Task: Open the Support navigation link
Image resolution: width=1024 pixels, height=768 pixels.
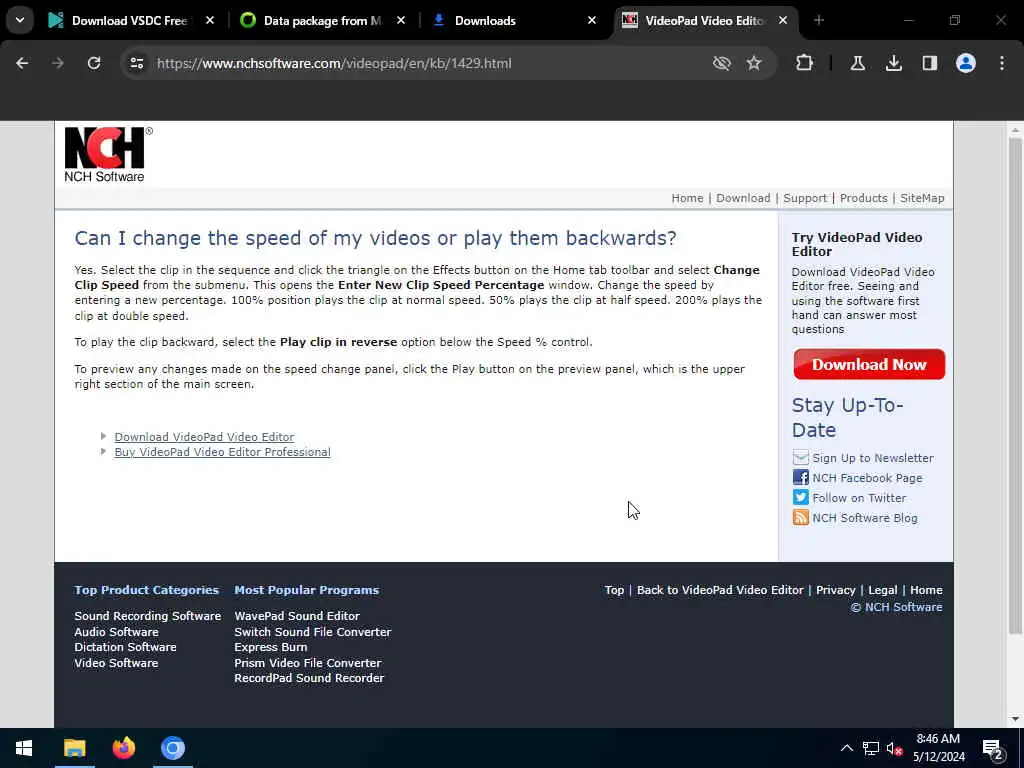Action: (805, 198)
